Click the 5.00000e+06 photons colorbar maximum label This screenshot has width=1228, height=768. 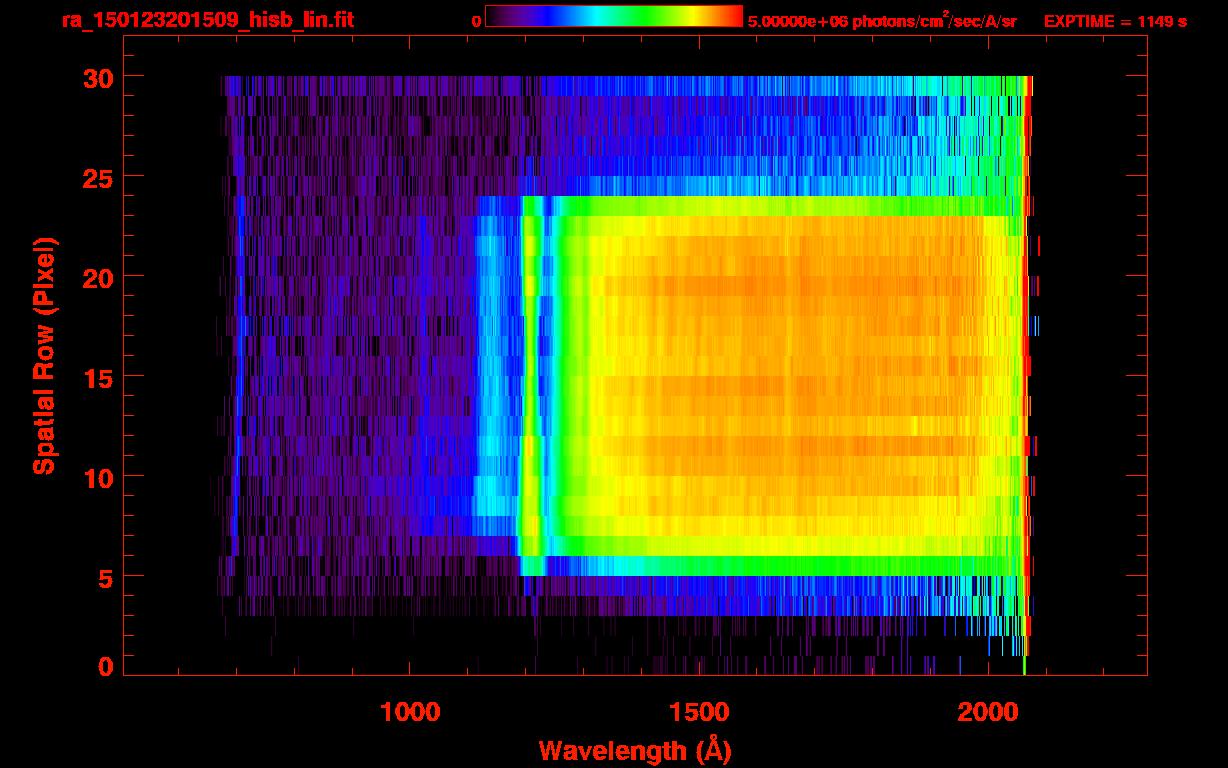coord(881,21)
